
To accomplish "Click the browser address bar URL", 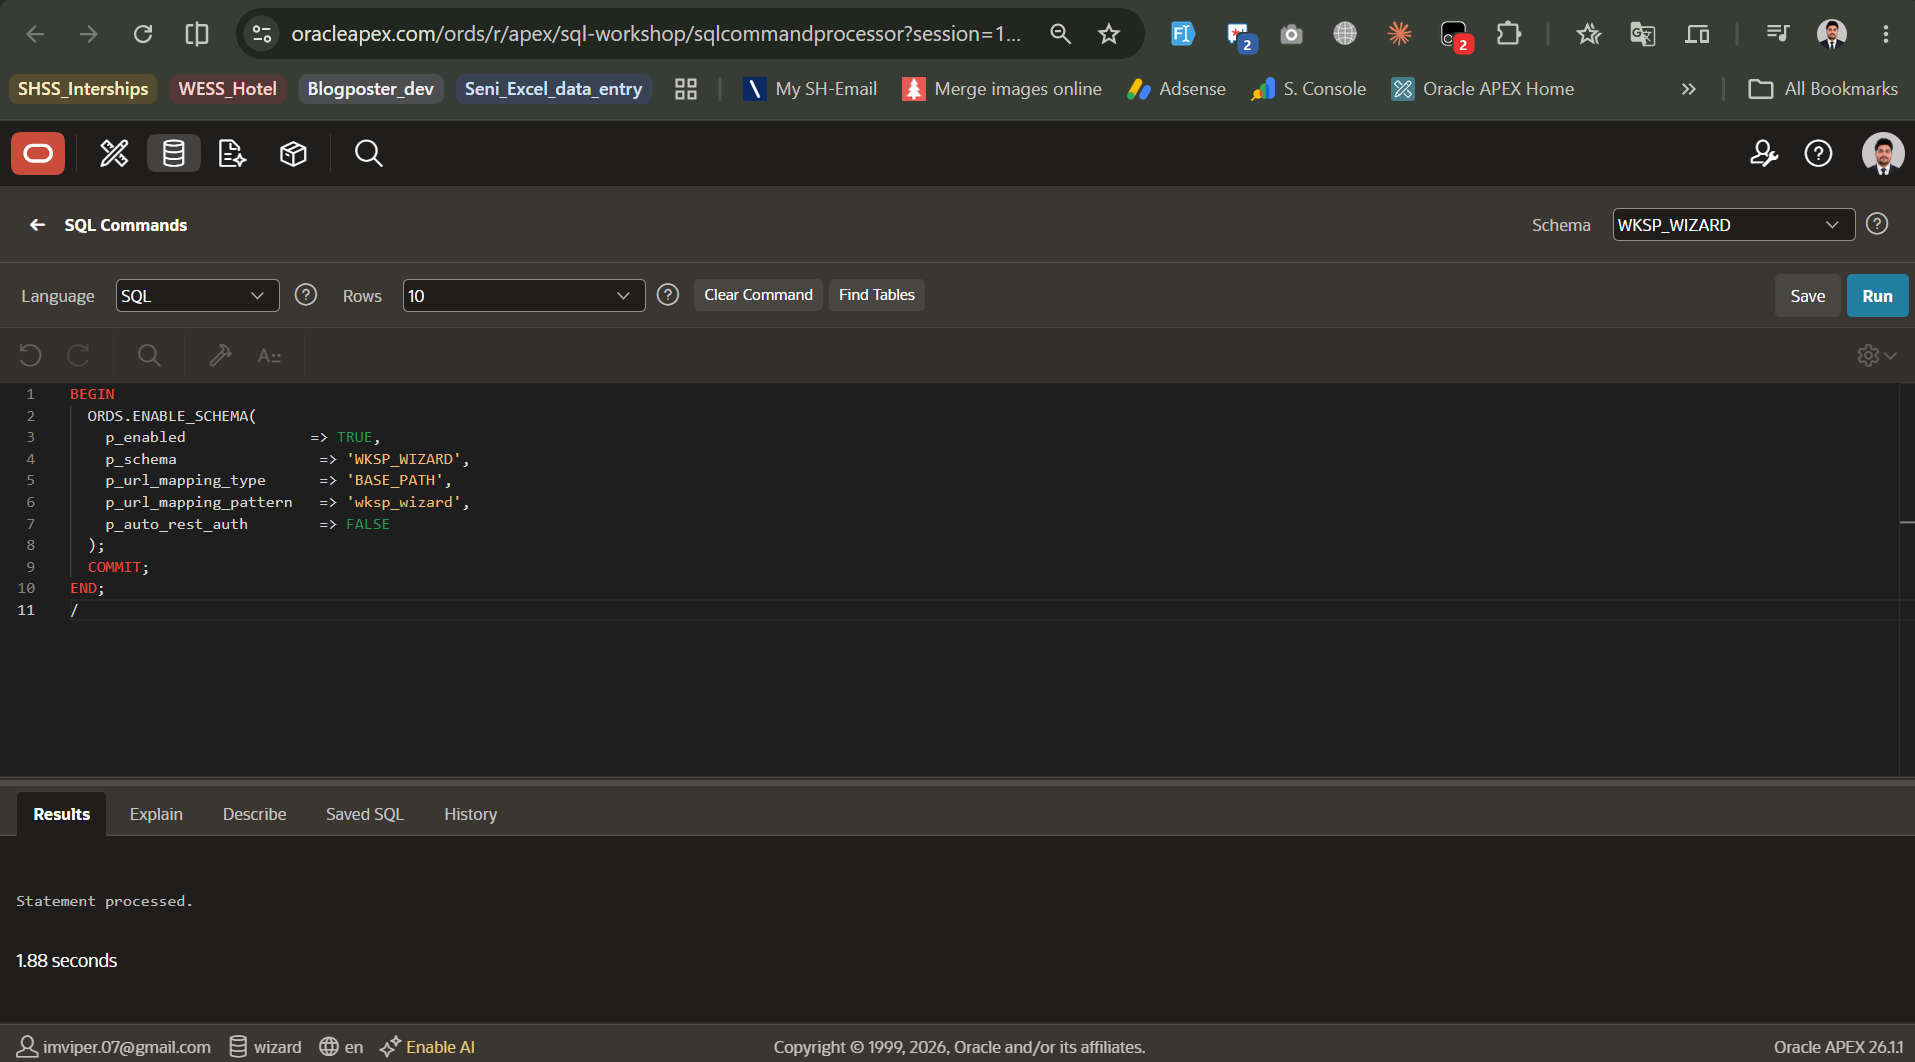I will [656, 34].
